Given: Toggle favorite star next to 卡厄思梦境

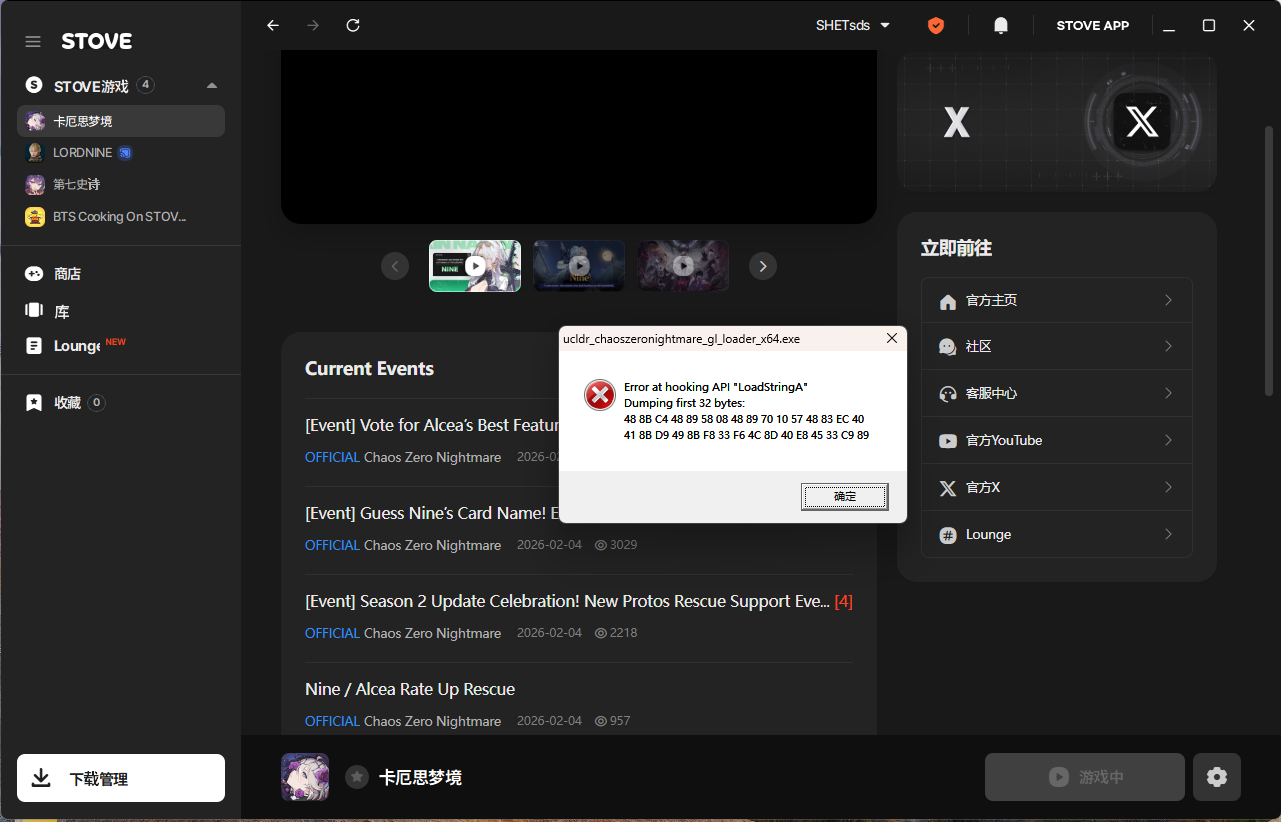Looking at the screenshot, I should point(357,777).
